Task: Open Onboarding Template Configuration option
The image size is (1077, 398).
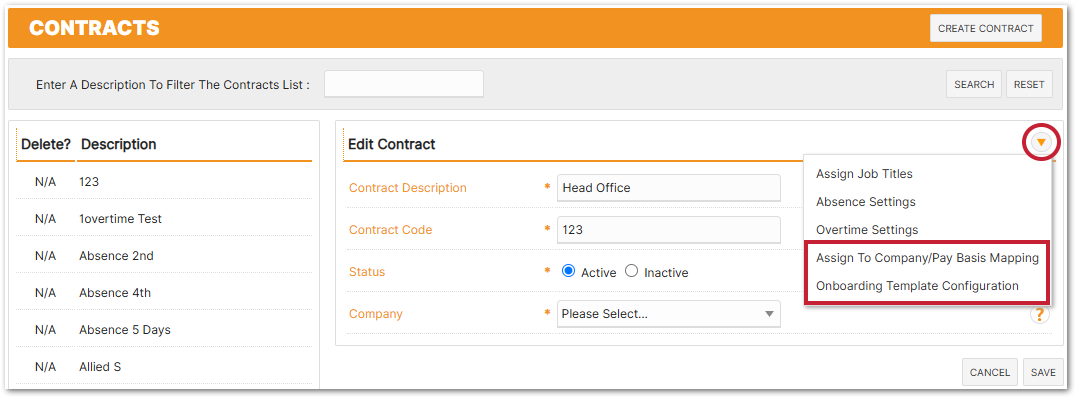Action: [917, 286]
